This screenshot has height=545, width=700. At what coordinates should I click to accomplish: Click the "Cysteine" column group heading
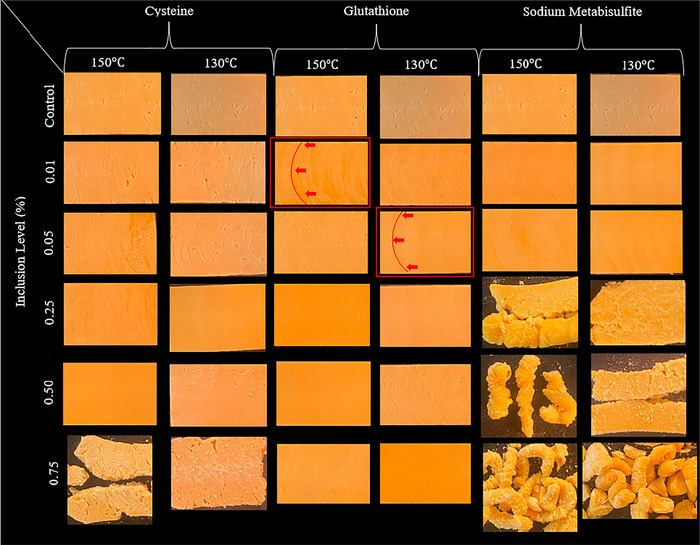click(169, 11)
